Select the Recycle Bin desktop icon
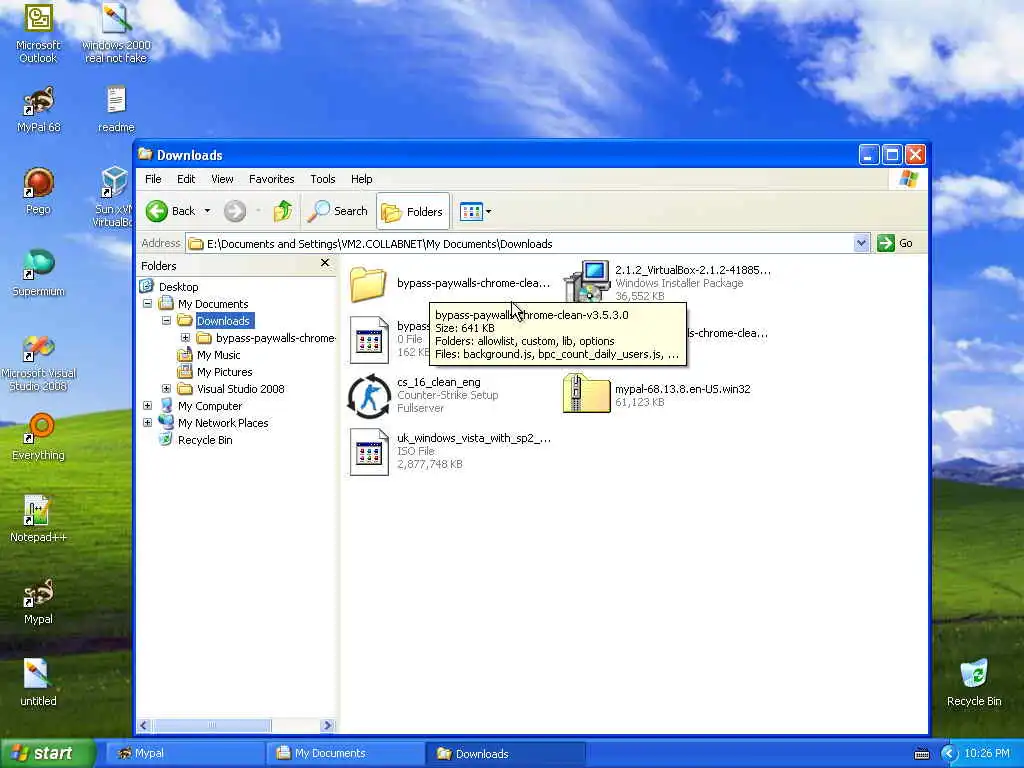This screenshot has width=1024, height=768. click(974, 683)
